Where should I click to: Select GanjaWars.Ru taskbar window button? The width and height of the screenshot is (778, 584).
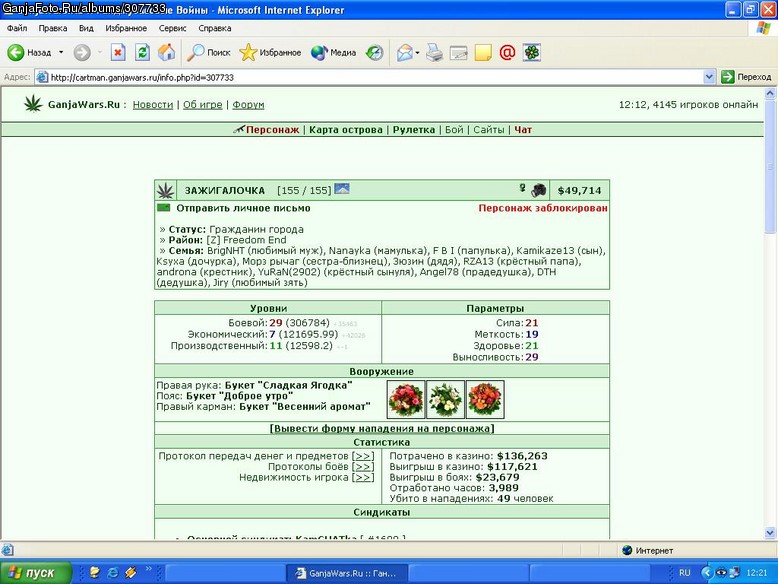(346, 573)
